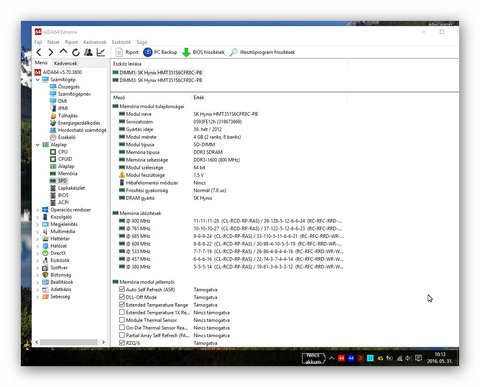Click the user silhouette toolbar icon
This screenshot has height=387, width=480.
[x=88, y=52]
